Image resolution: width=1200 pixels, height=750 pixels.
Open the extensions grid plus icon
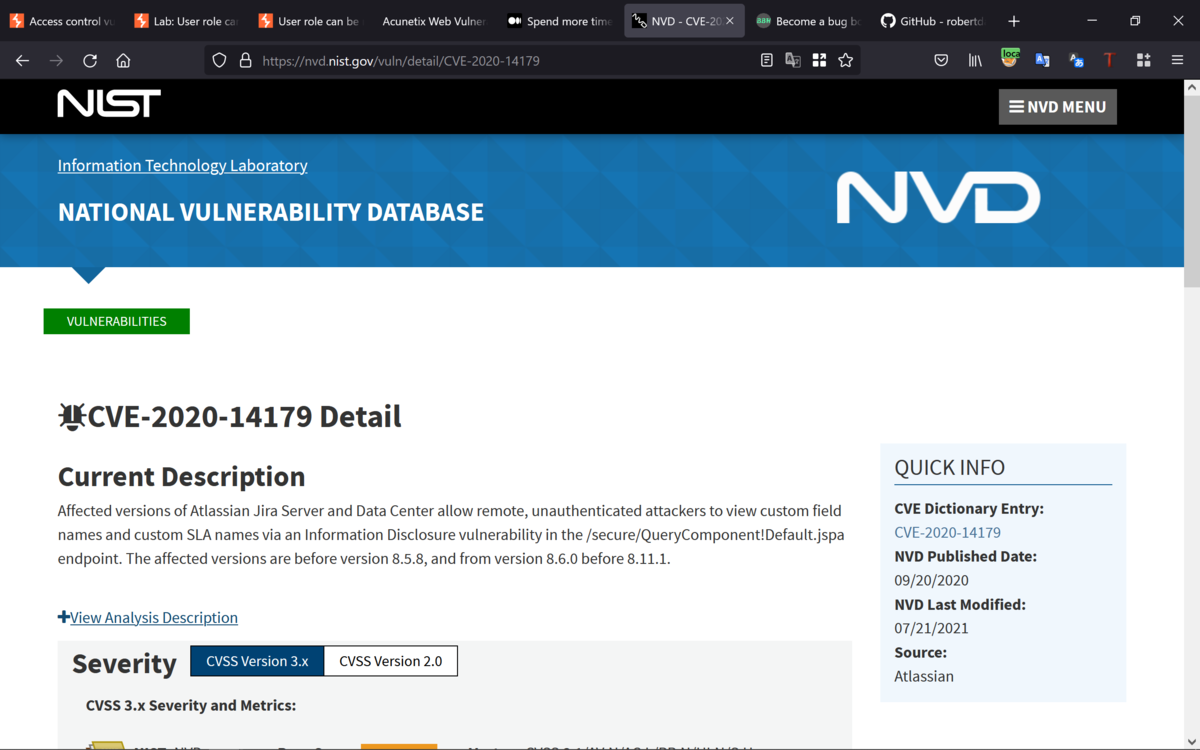click(1143, 61)
